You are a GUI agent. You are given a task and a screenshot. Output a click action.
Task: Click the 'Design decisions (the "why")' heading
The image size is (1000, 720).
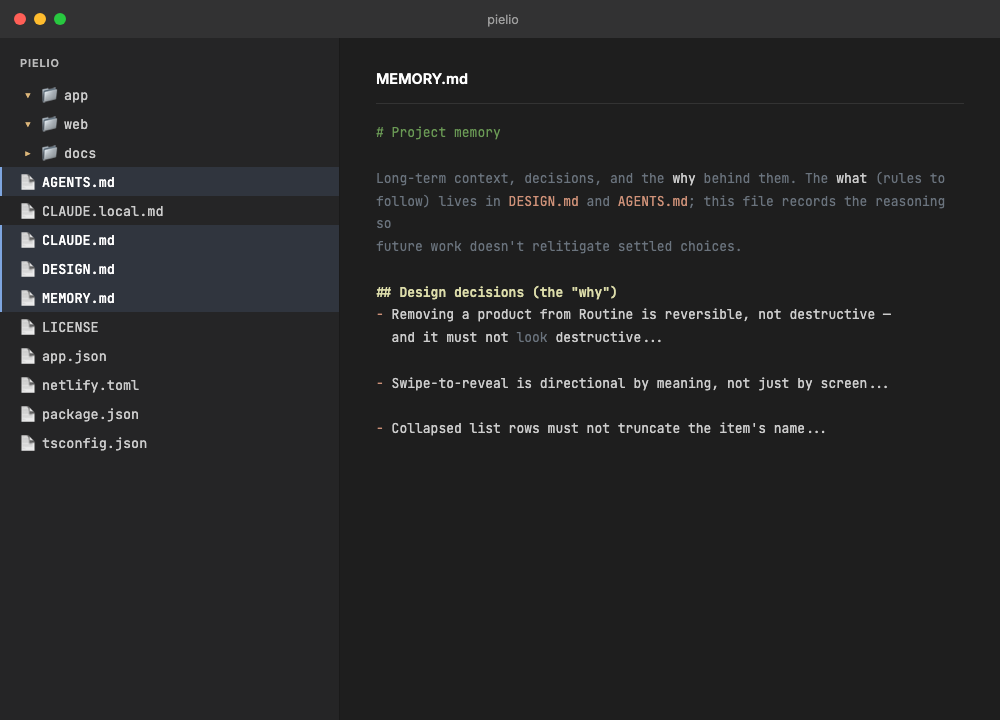496,292
